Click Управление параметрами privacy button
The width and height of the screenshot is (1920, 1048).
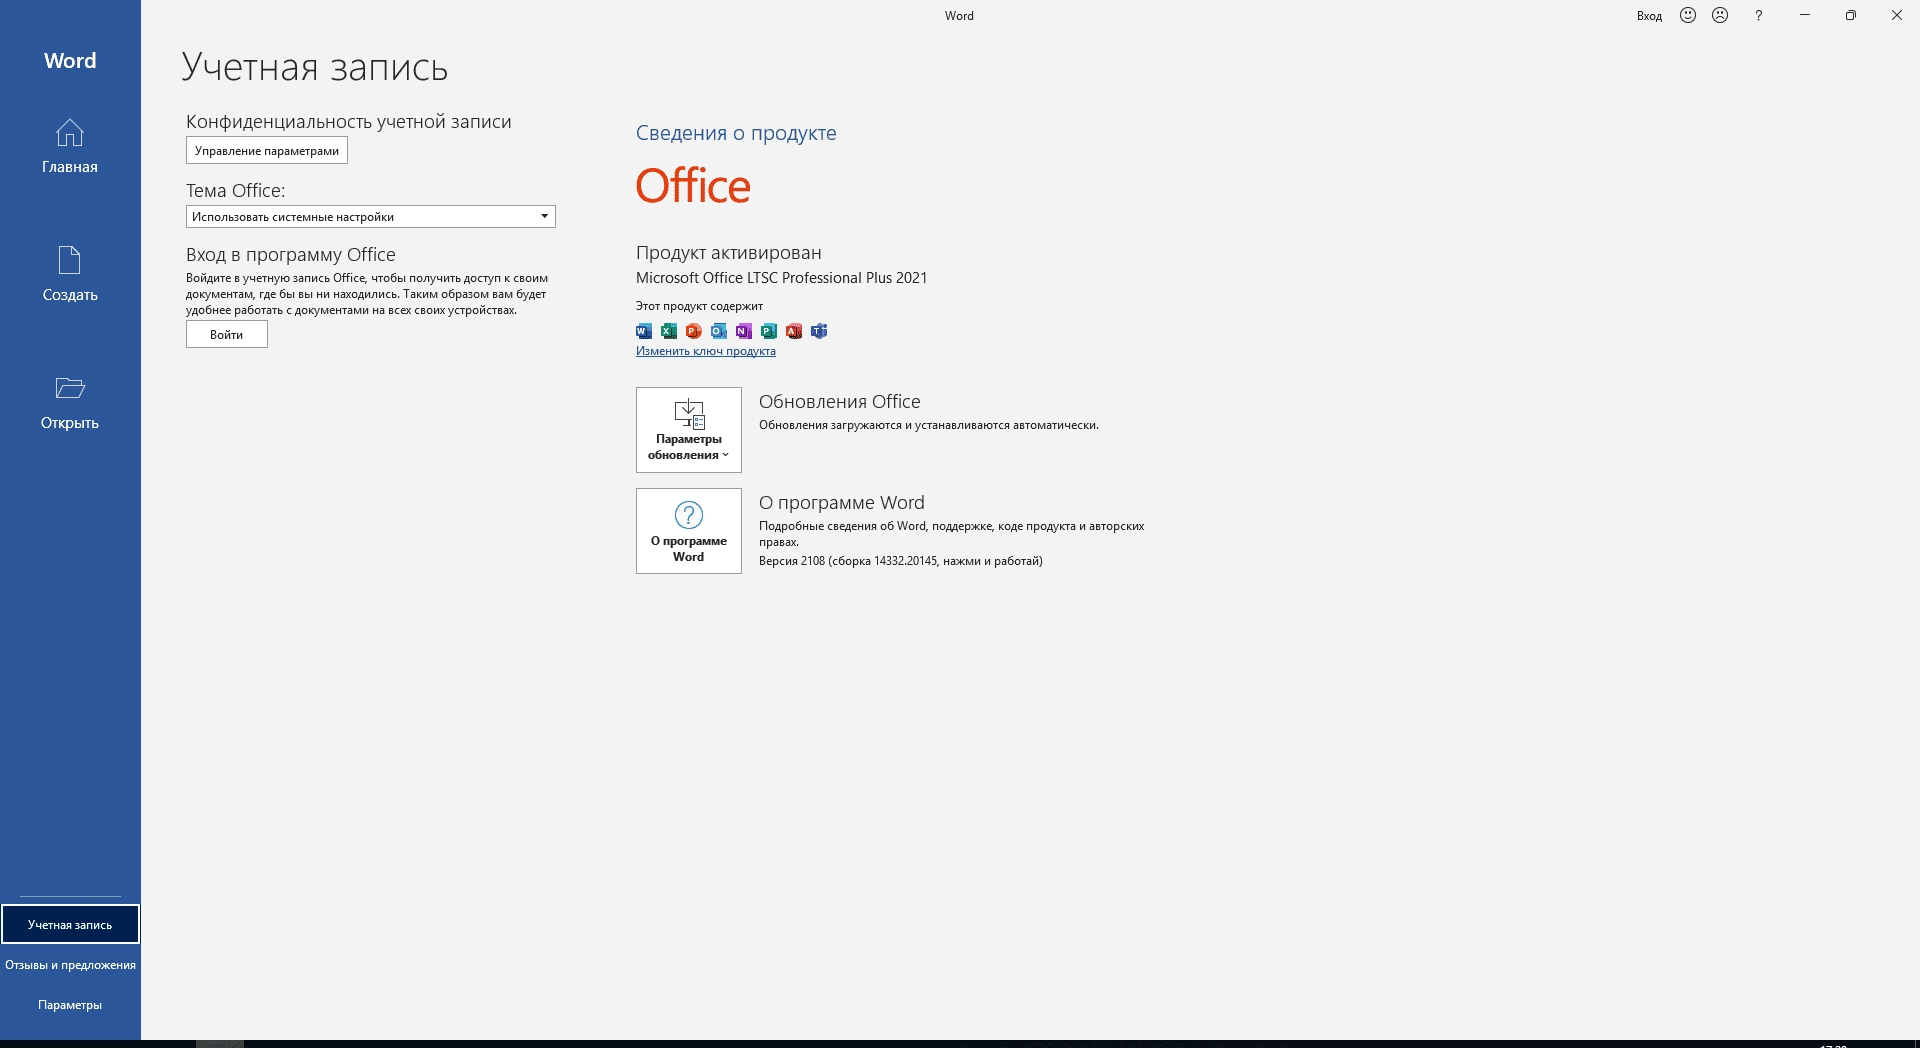click(x=267, y=151)
